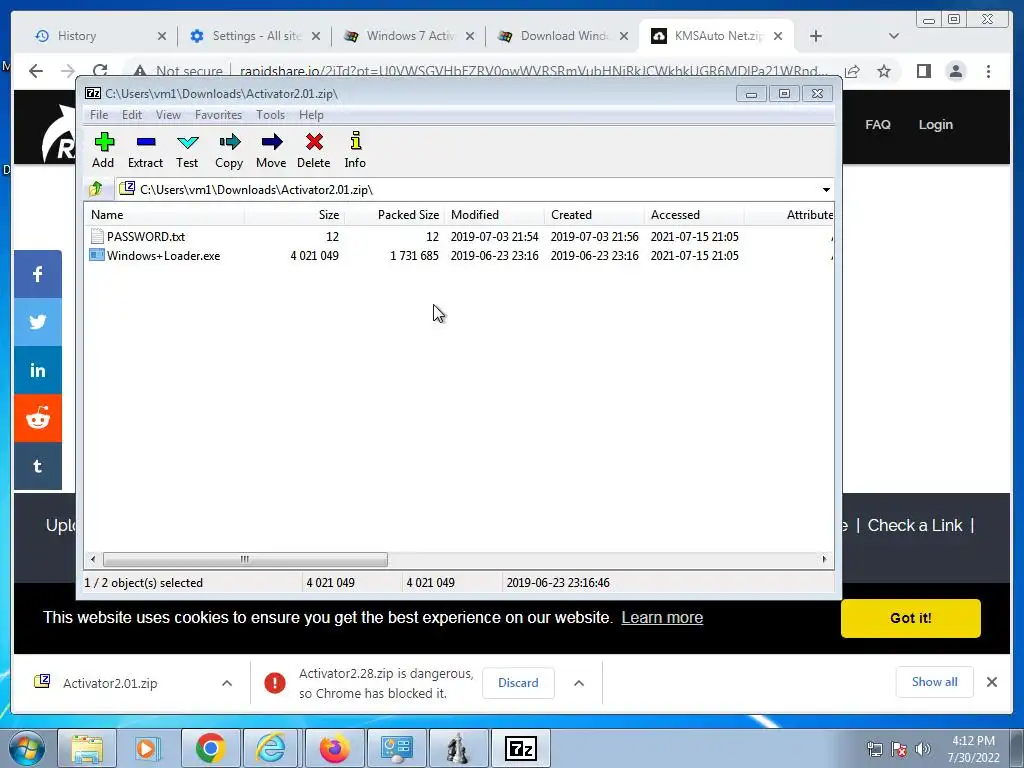Sort by the Name column header

(x=165, y=215)
